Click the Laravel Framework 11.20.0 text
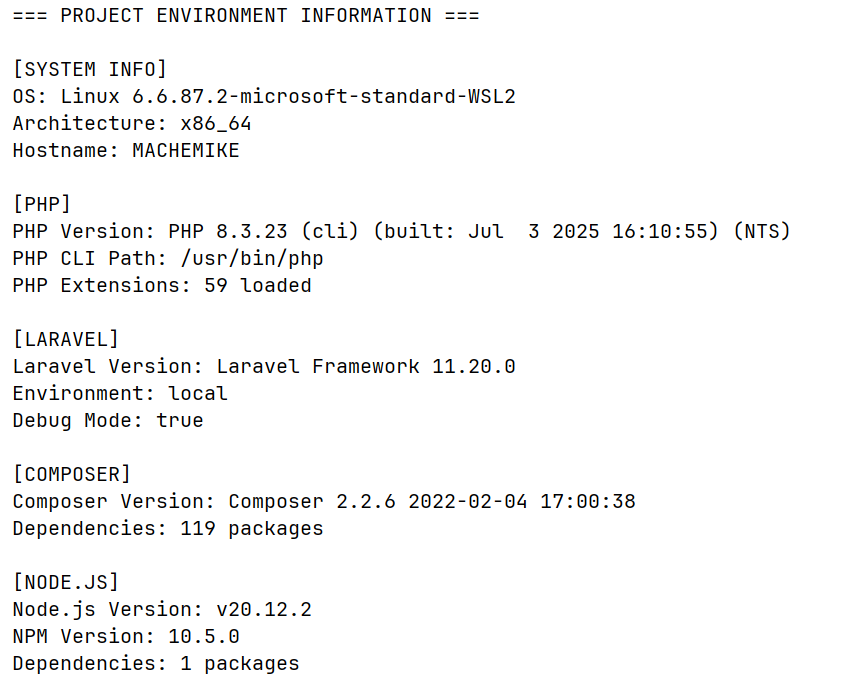Viewport: 859px width, 698px height. (366, 366)
